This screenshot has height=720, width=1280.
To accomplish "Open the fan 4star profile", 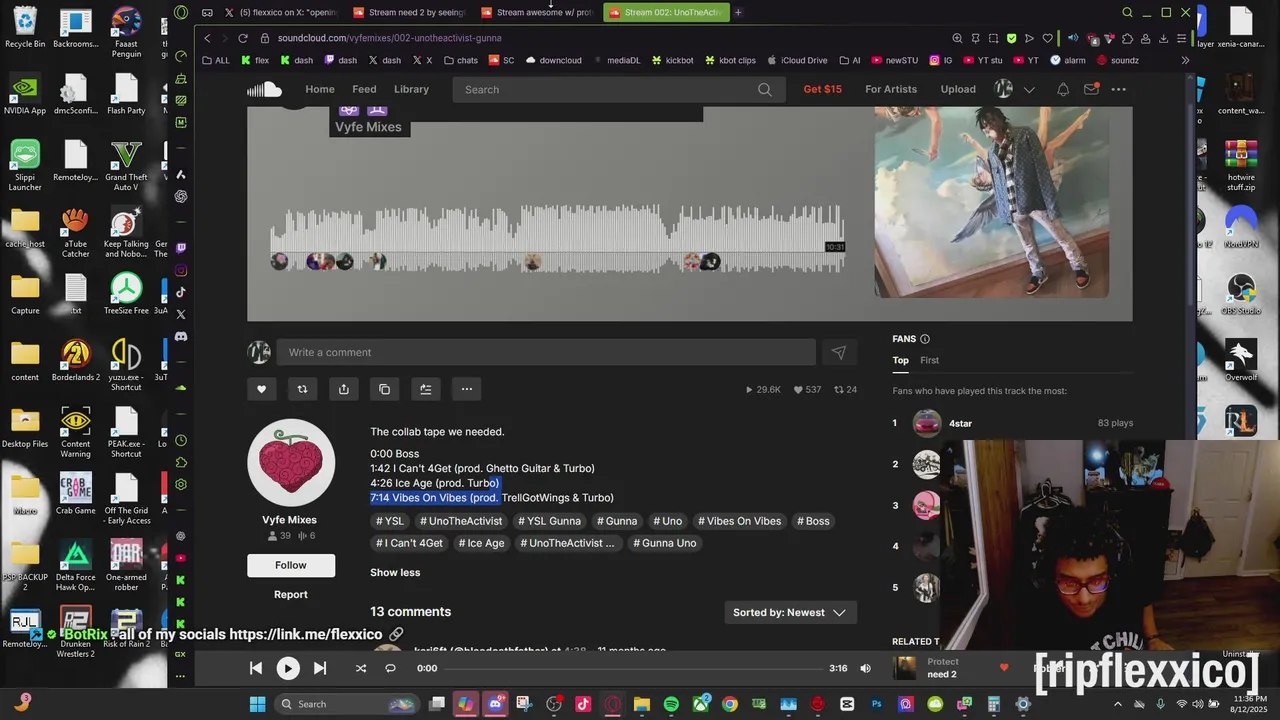I will (960, 423).
